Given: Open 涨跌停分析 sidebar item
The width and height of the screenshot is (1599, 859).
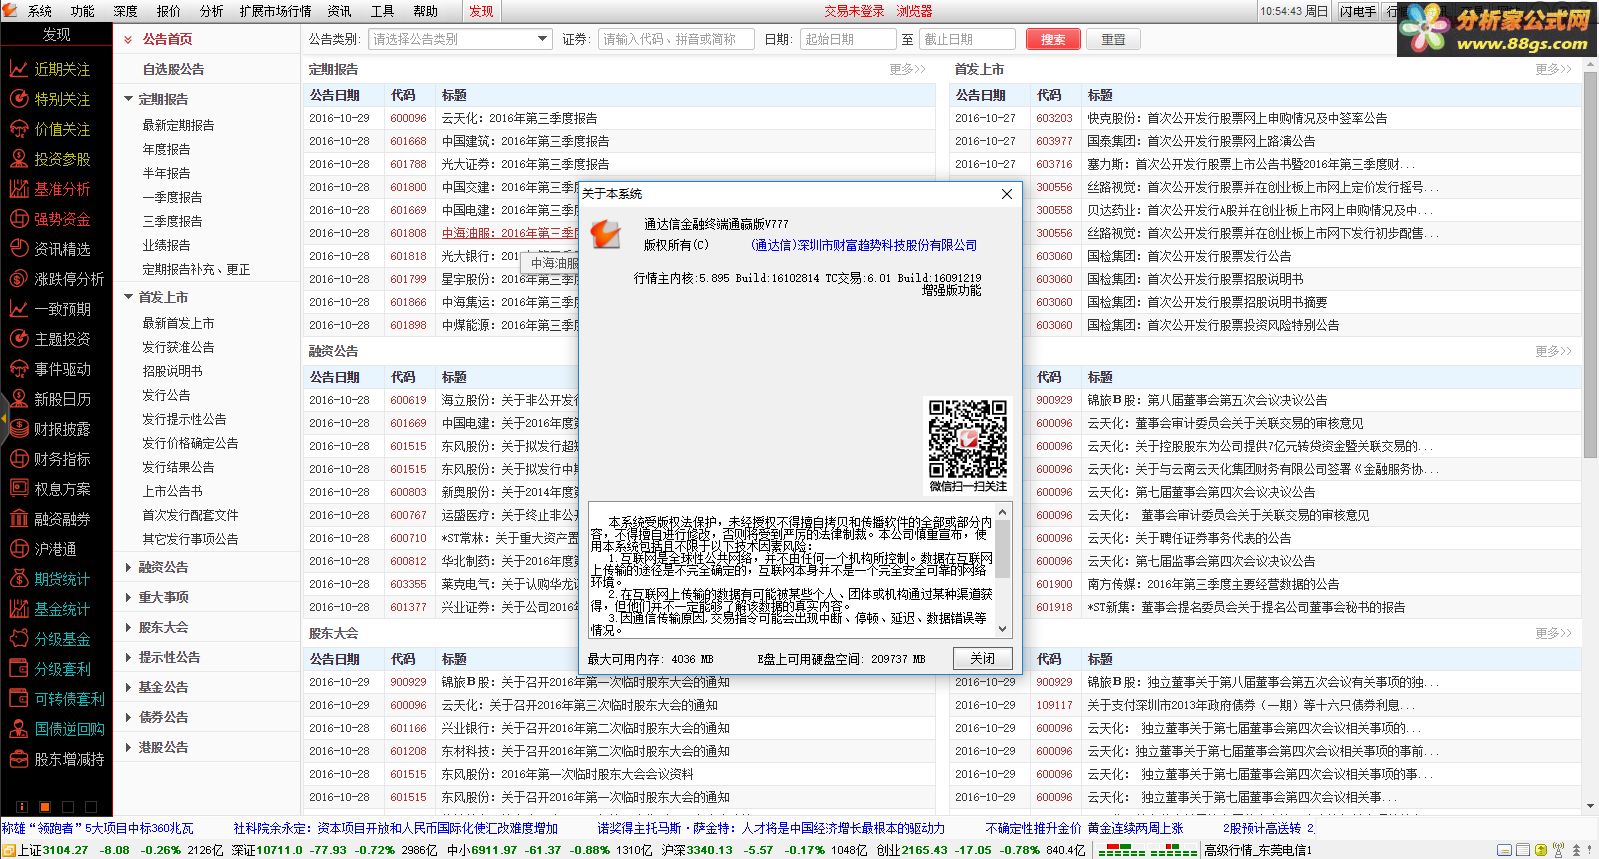Looking at the screenshot, I should 56,279.
